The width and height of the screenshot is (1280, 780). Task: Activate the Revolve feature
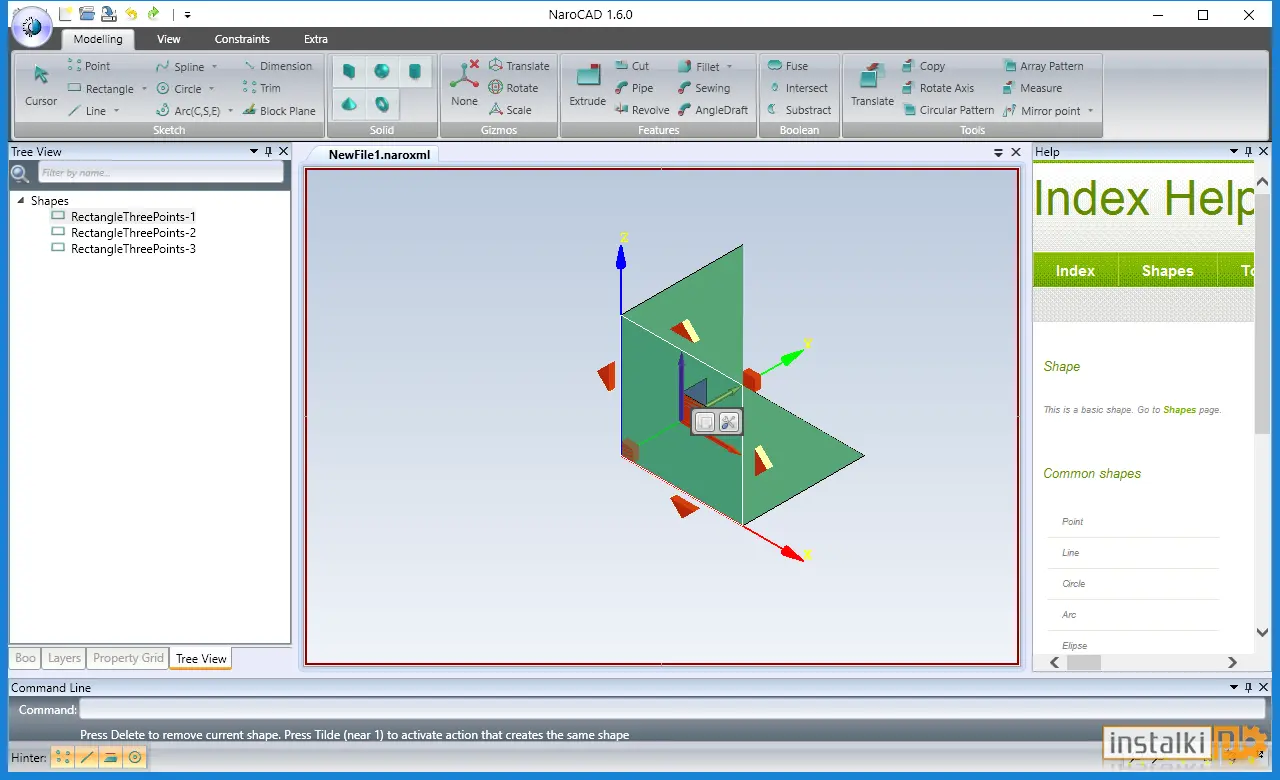pos(642,110)
